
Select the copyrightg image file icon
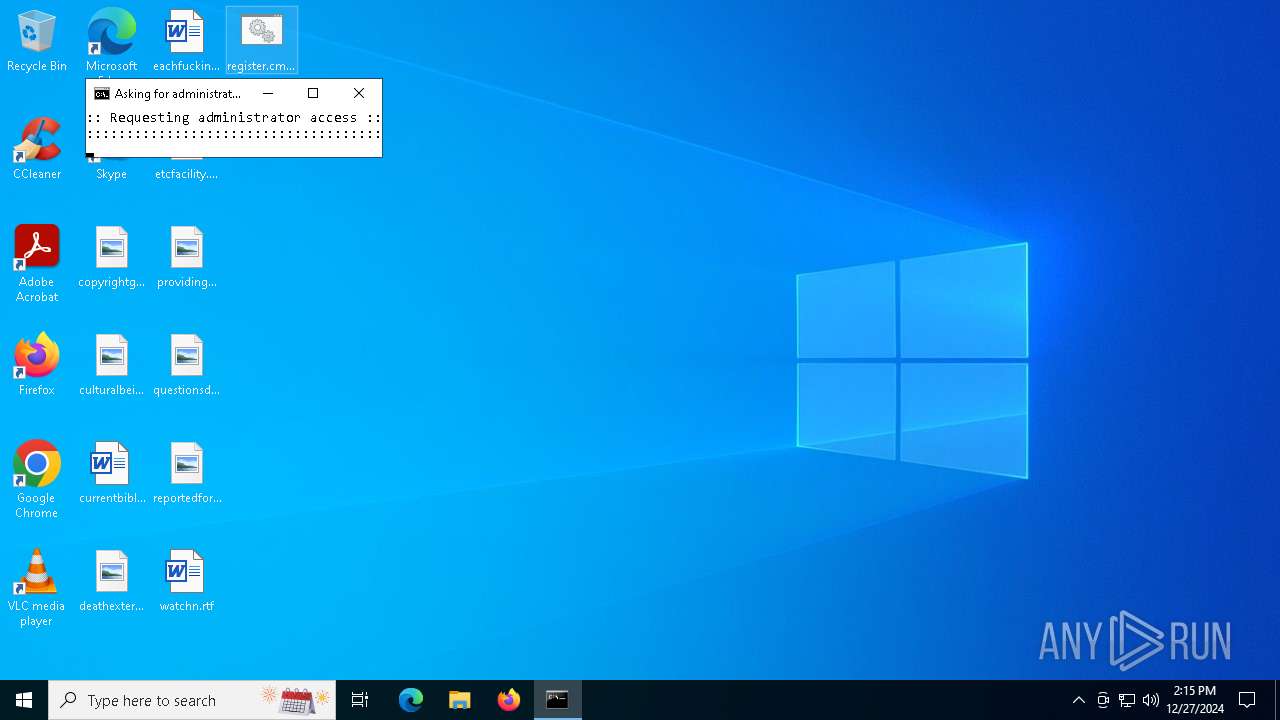111,257
